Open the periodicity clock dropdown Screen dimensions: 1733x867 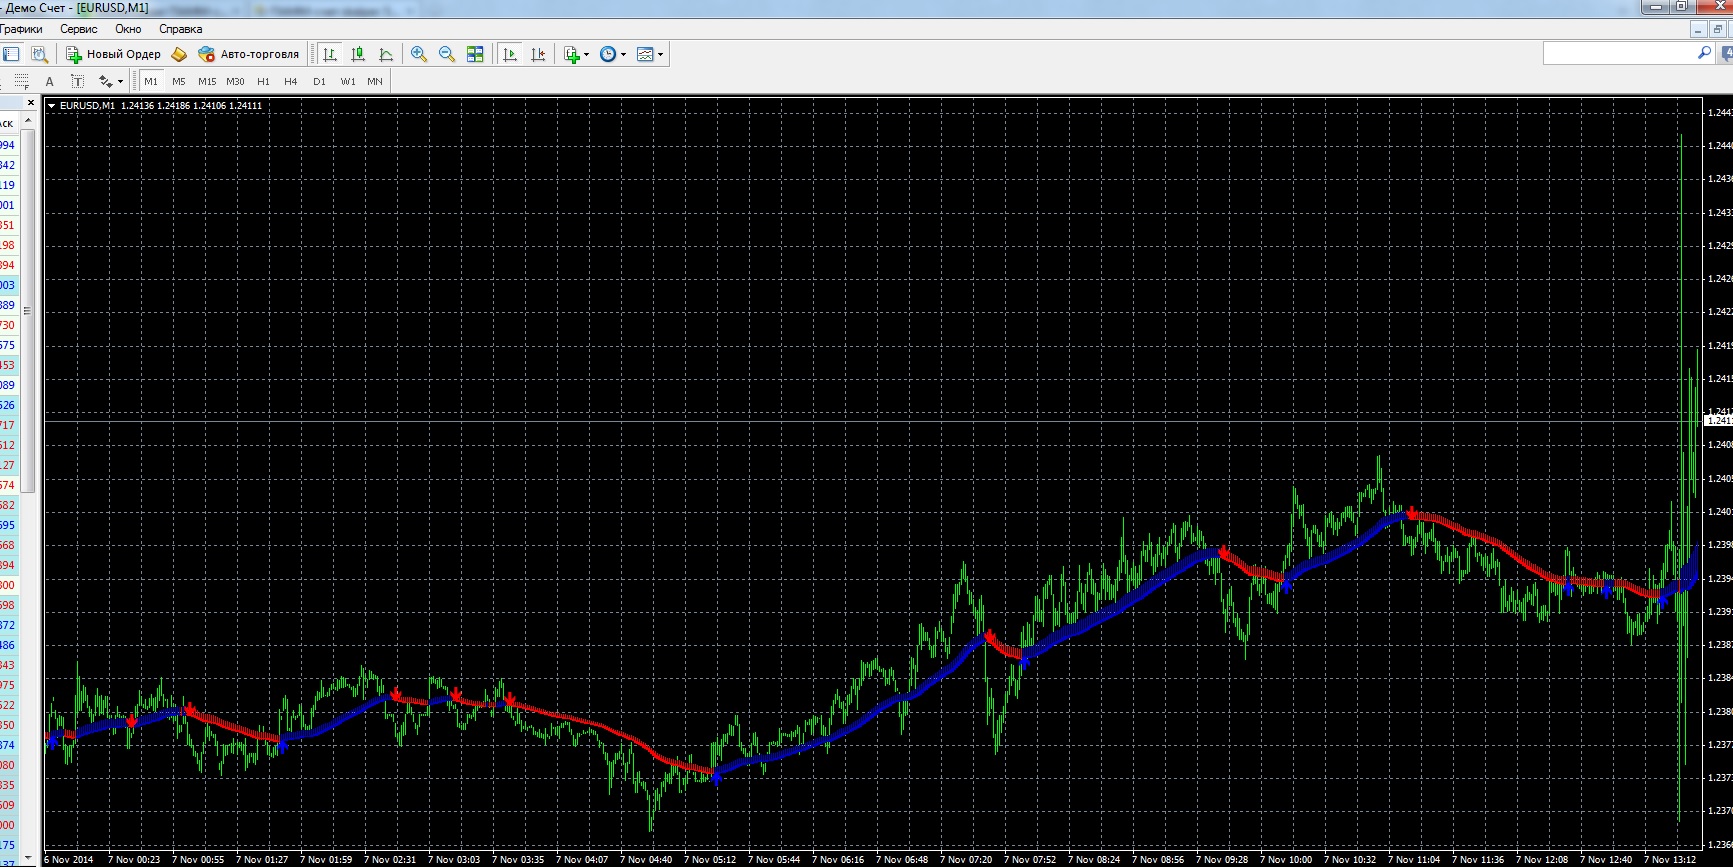[612, 54]
